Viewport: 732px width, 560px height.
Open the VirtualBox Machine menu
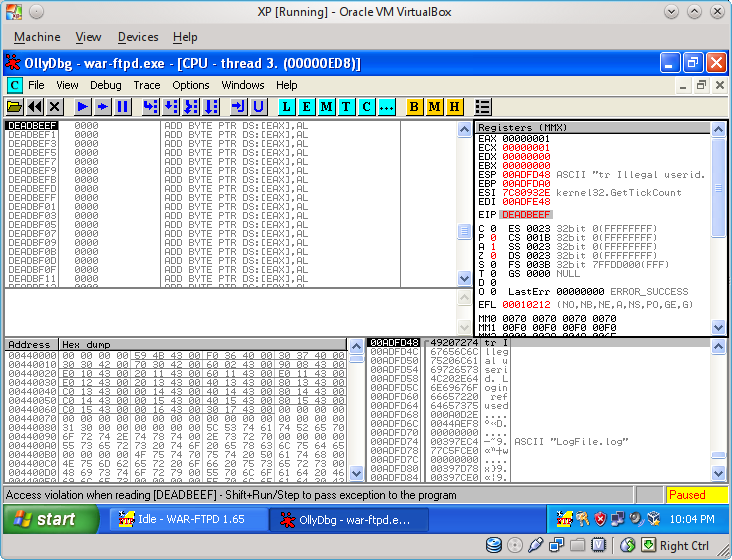(x=37, y=37)
